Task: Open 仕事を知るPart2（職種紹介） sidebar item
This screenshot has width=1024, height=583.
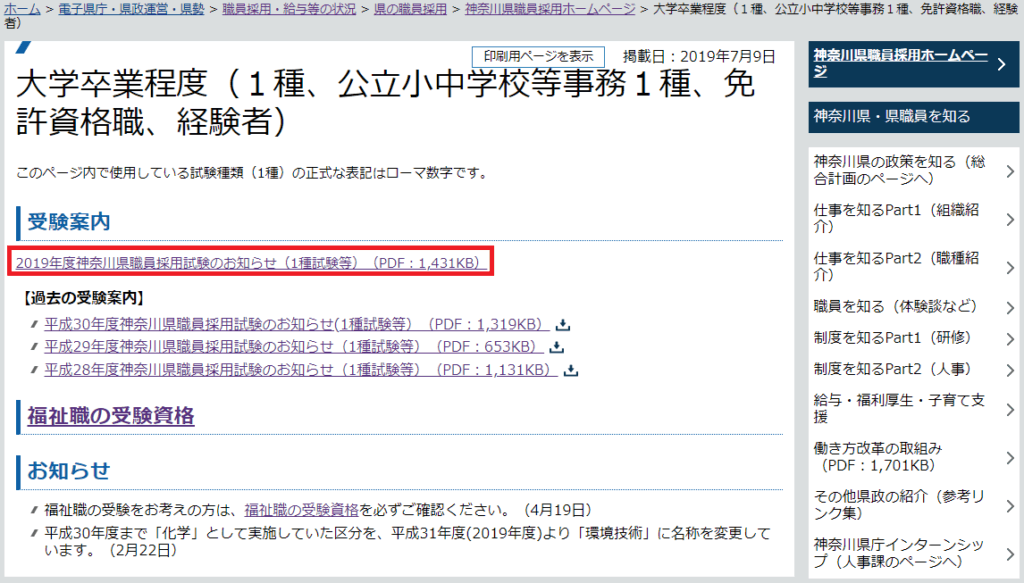Action: [x=900, y=266]
